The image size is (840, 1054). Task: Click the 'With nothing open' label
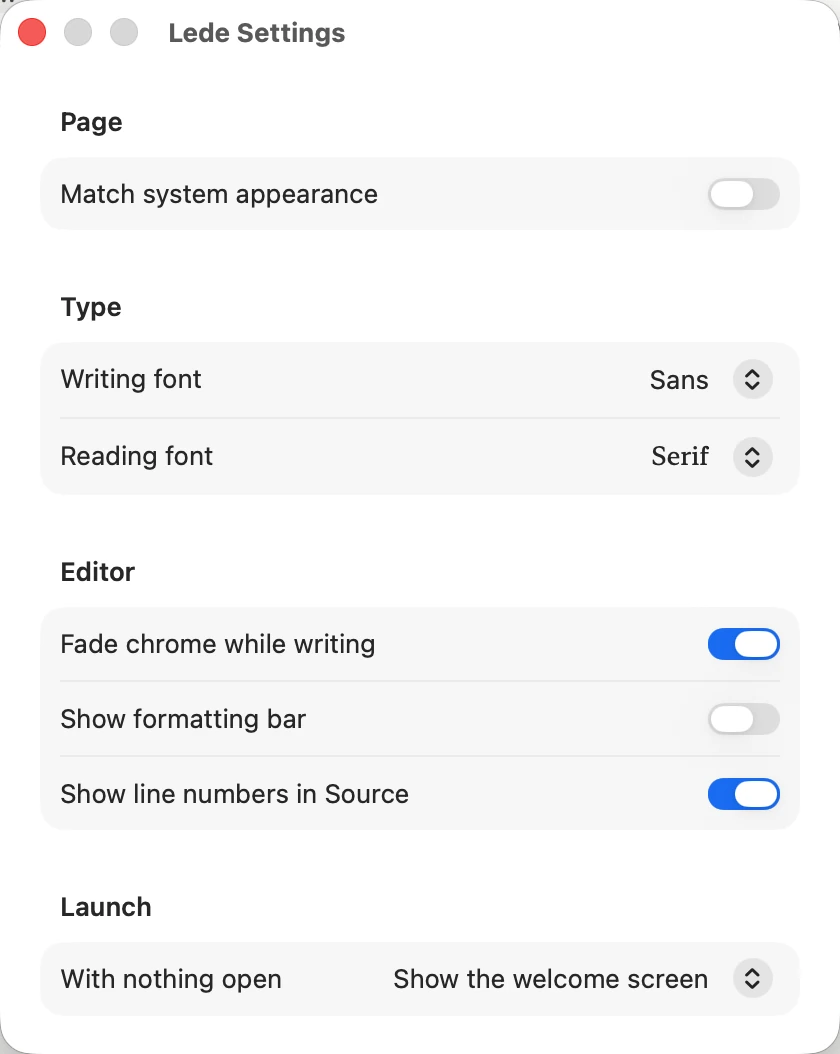click(x=171, y=979)
